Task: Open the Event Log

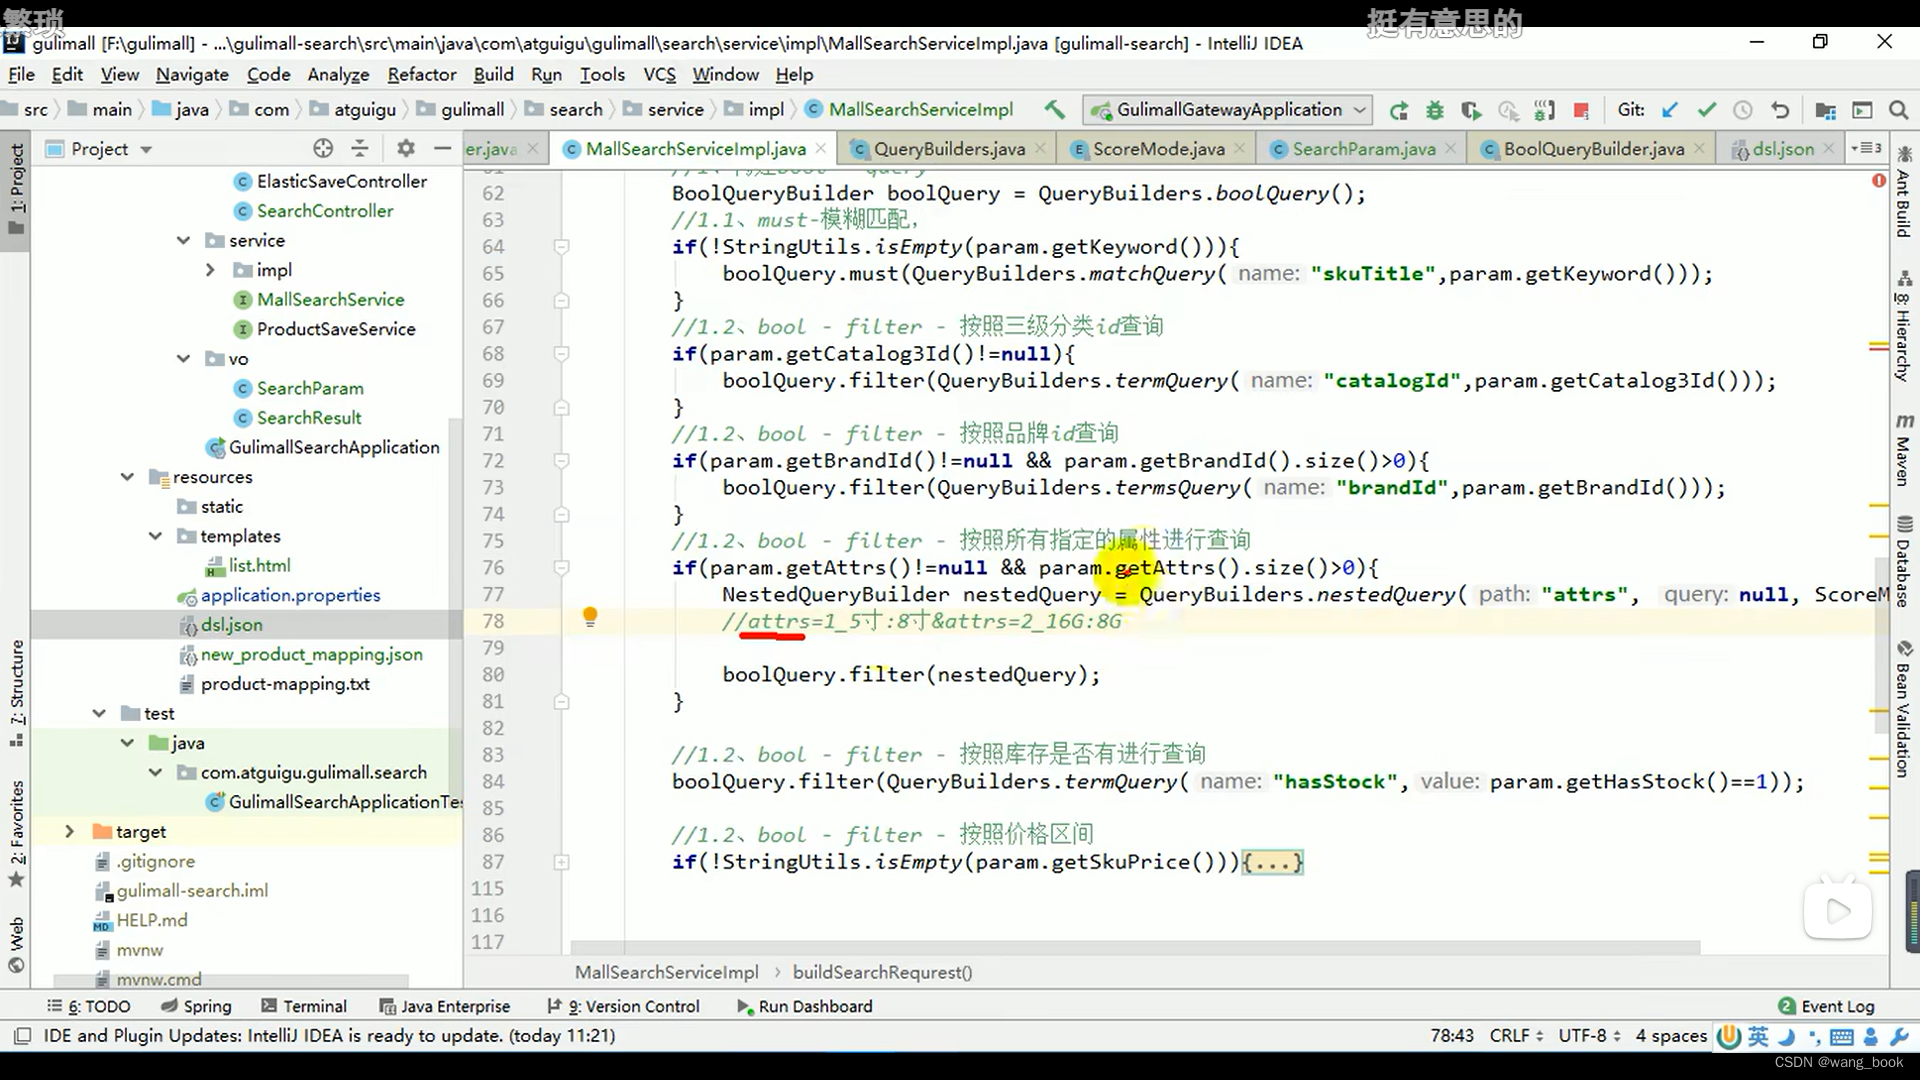Action: pos(1826,1006)
